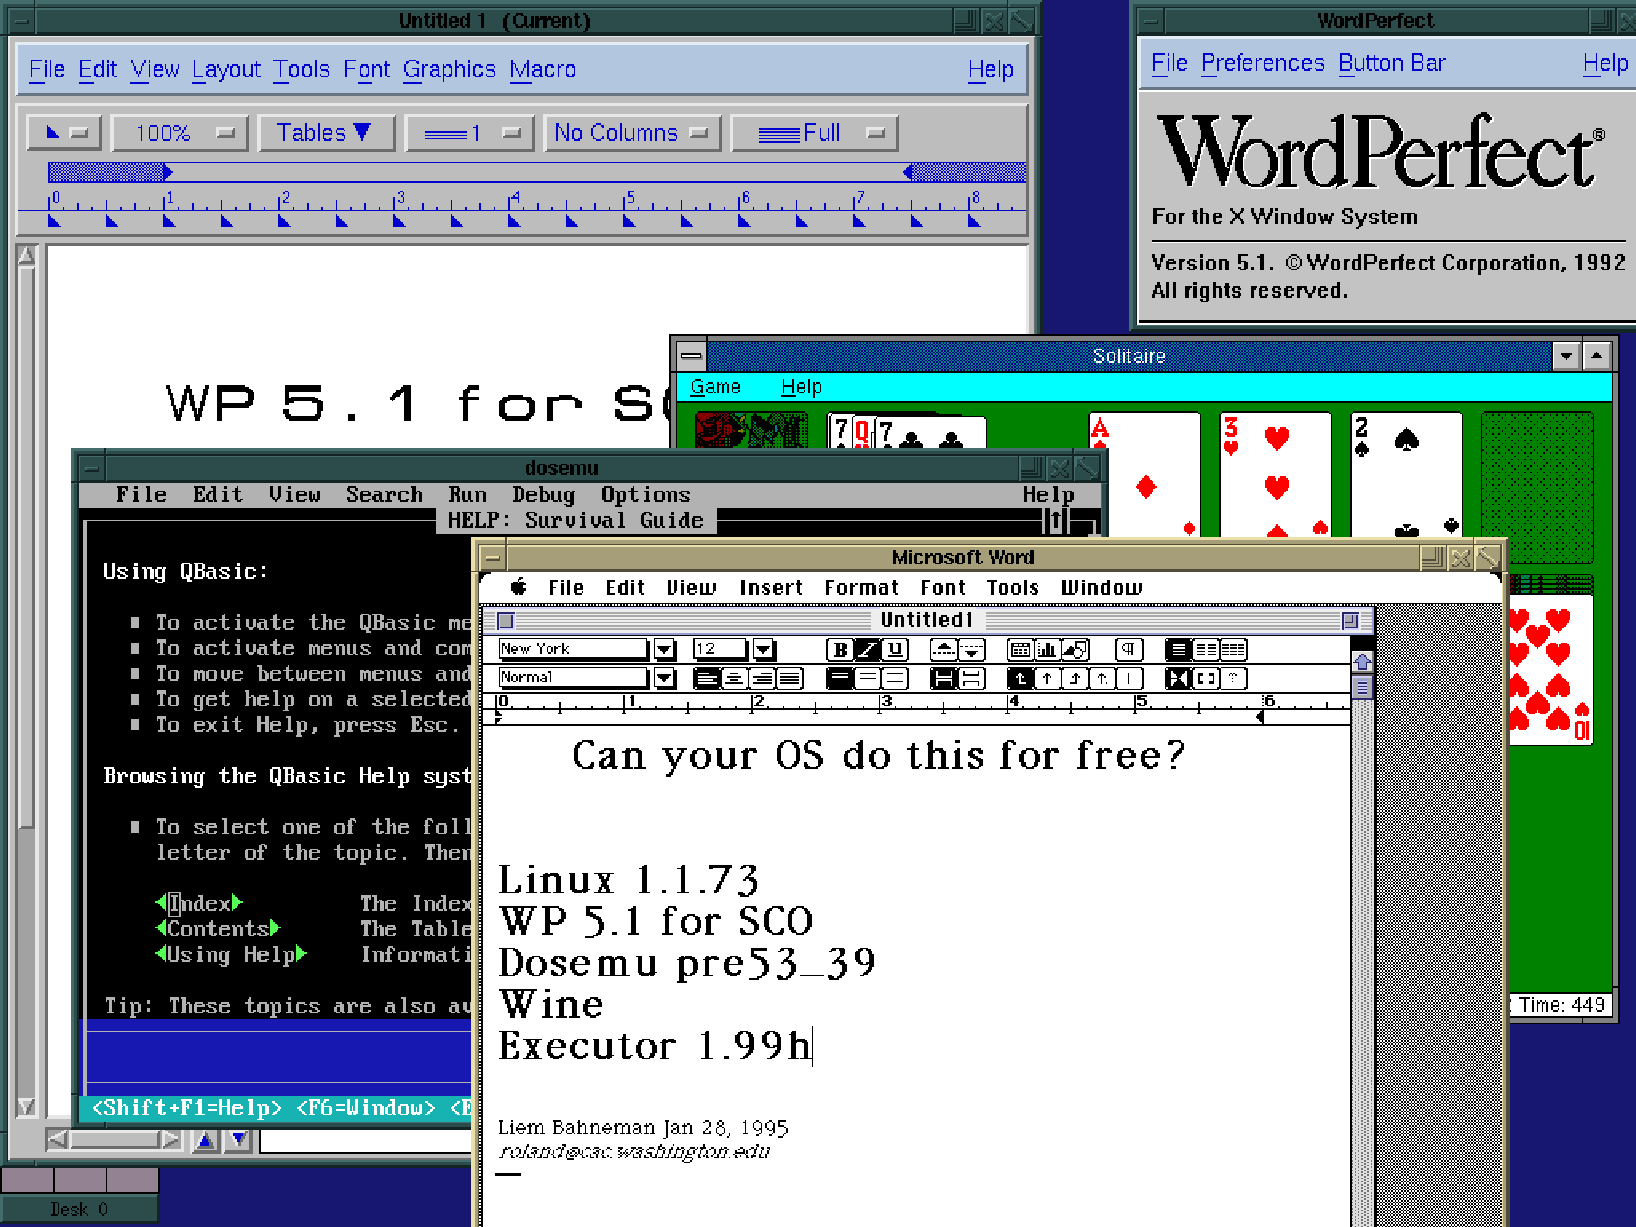The image size is (1636, 1227).
Task: Choose single line spacing icon in Word
Action: (x=840, y=679)
